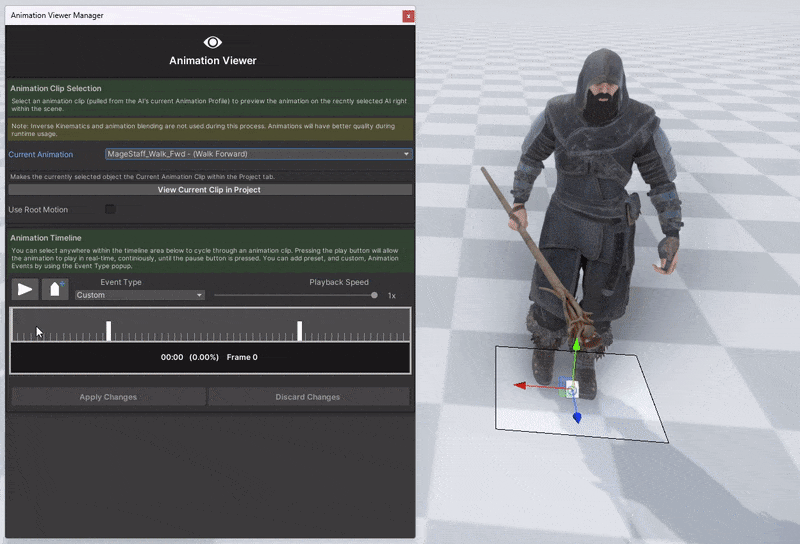Click View Current Clip in Project
Image resolution: width=800 pixels, height=544 pixels.
coord(210,190)
